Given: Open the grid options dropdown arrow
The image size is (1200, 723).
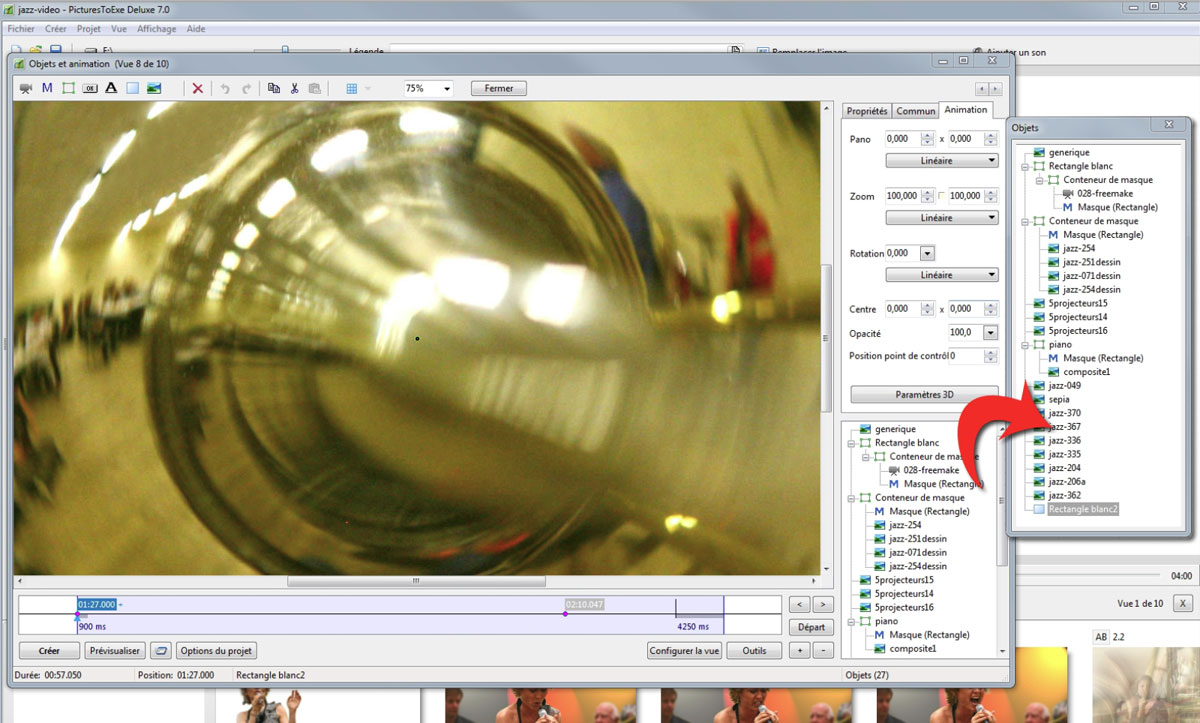Looking at the screenshot, I should point(368,88).
